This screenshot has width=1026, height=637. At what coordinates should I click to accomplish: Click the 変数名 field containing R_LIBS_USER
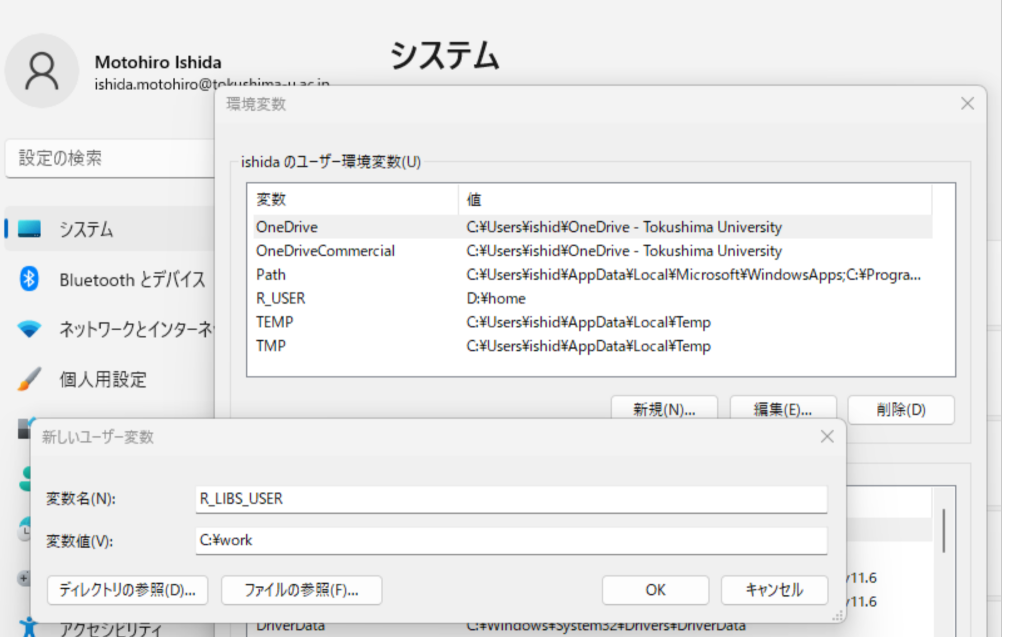point(511,498)
